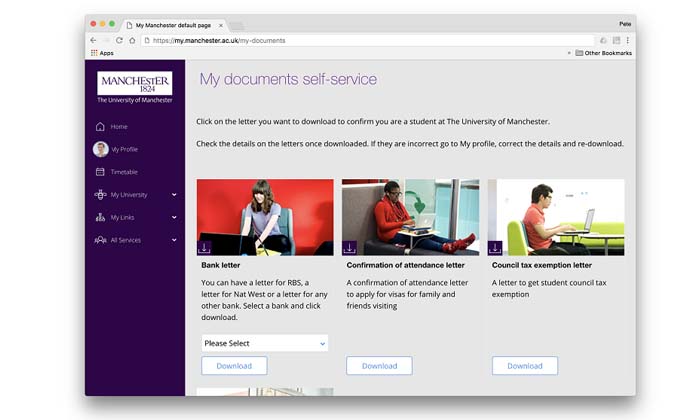The height and width of the screenshot is (420, 700).
Task: Expand the My Links chevron
Action: pyautogui.click(x=174, y=217)
